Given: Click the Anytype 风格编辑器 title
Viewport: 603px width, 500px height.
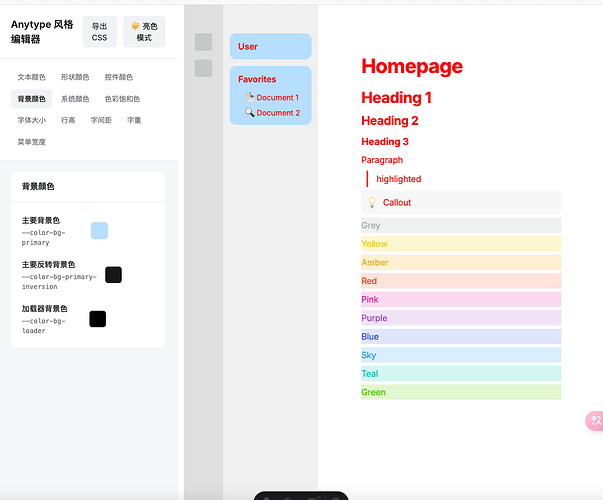Looking at the screenshot, I should click(42, 32).
